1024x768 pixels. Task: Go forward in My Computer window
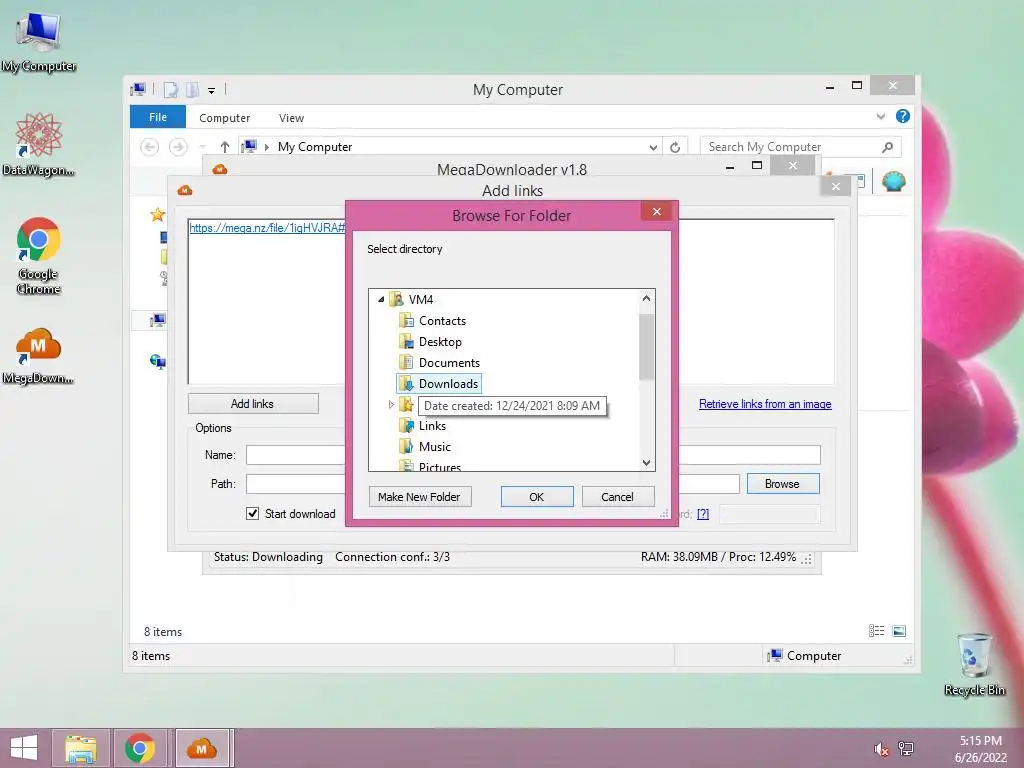click(x=178, y=147)
